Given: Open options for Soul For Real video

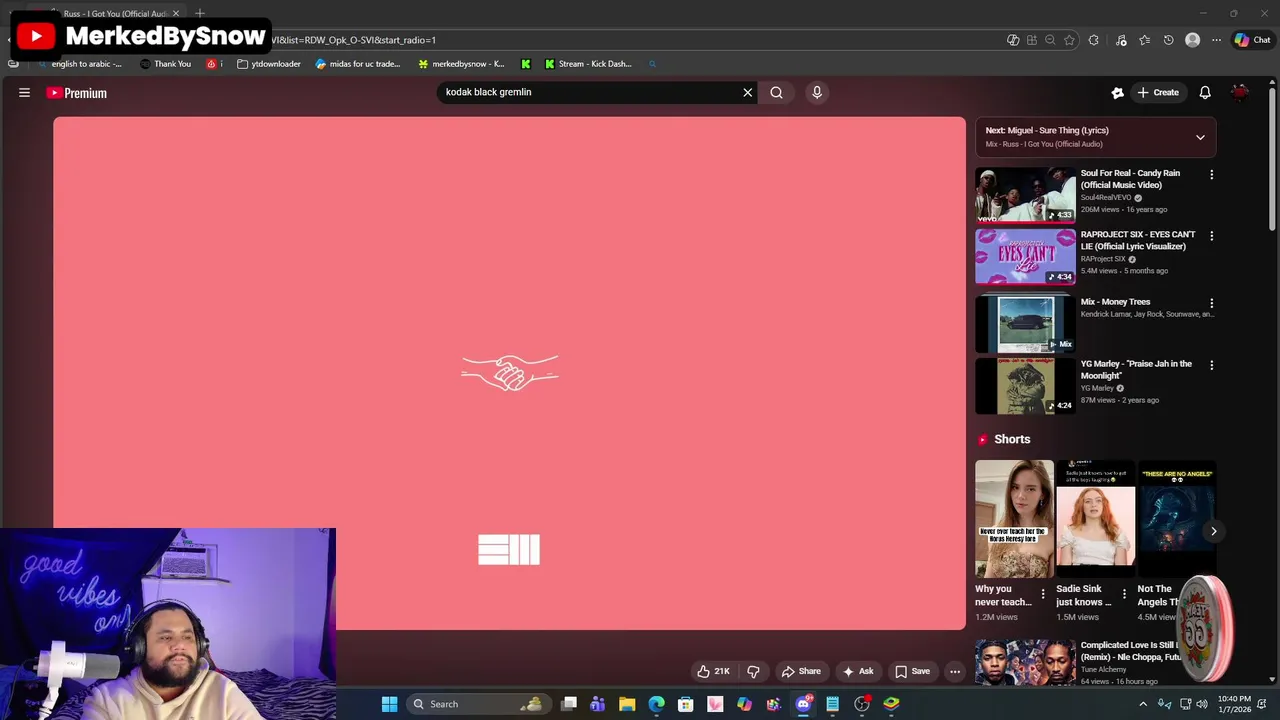Looking at the screenshot, I should tap(1211, 174).
